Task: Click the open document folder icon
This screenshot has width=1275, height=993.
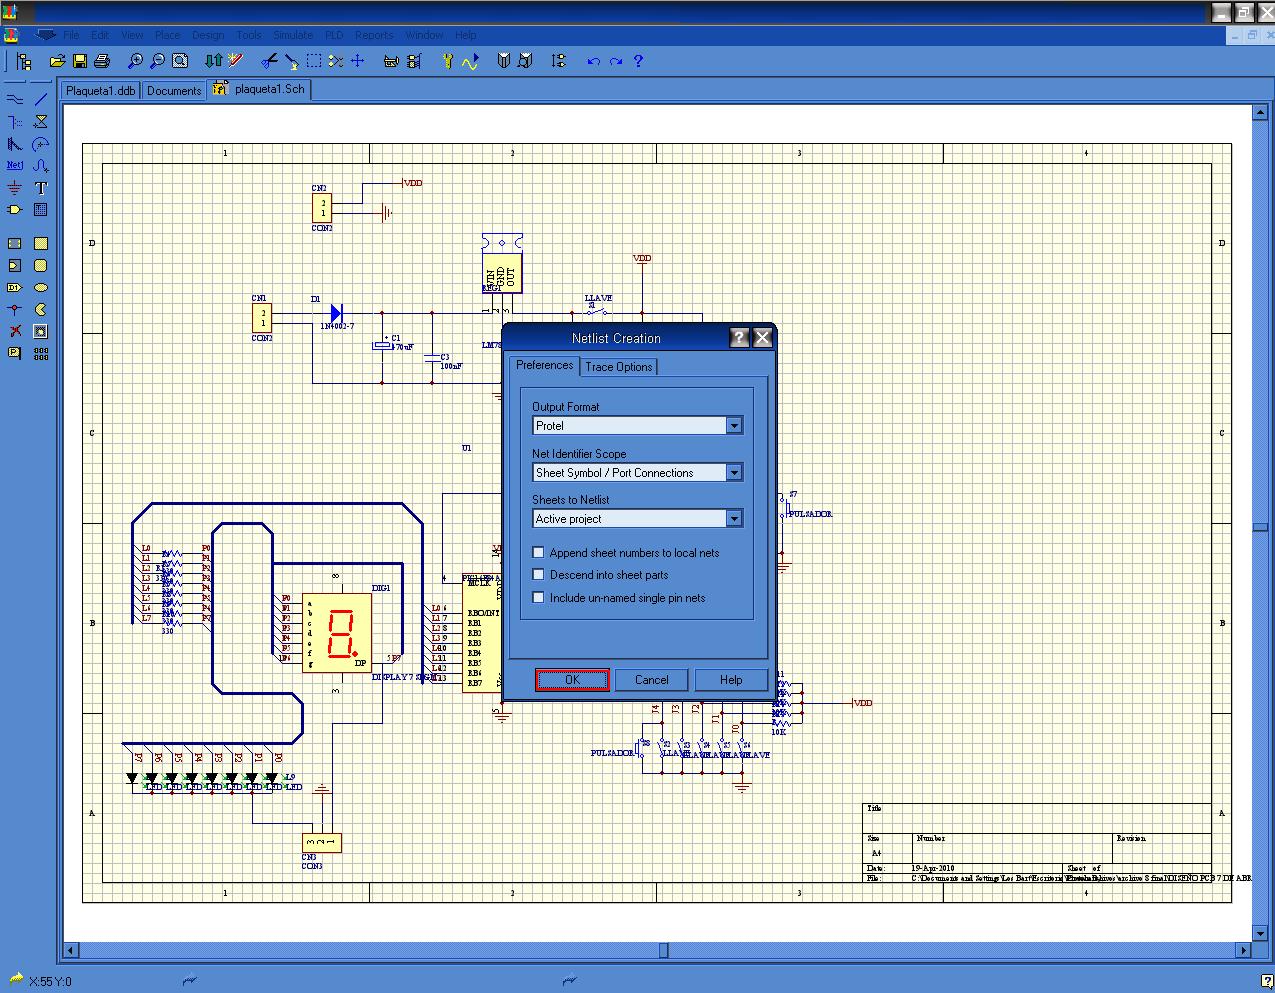Action: pyautogui.click(x=58, y=61)
